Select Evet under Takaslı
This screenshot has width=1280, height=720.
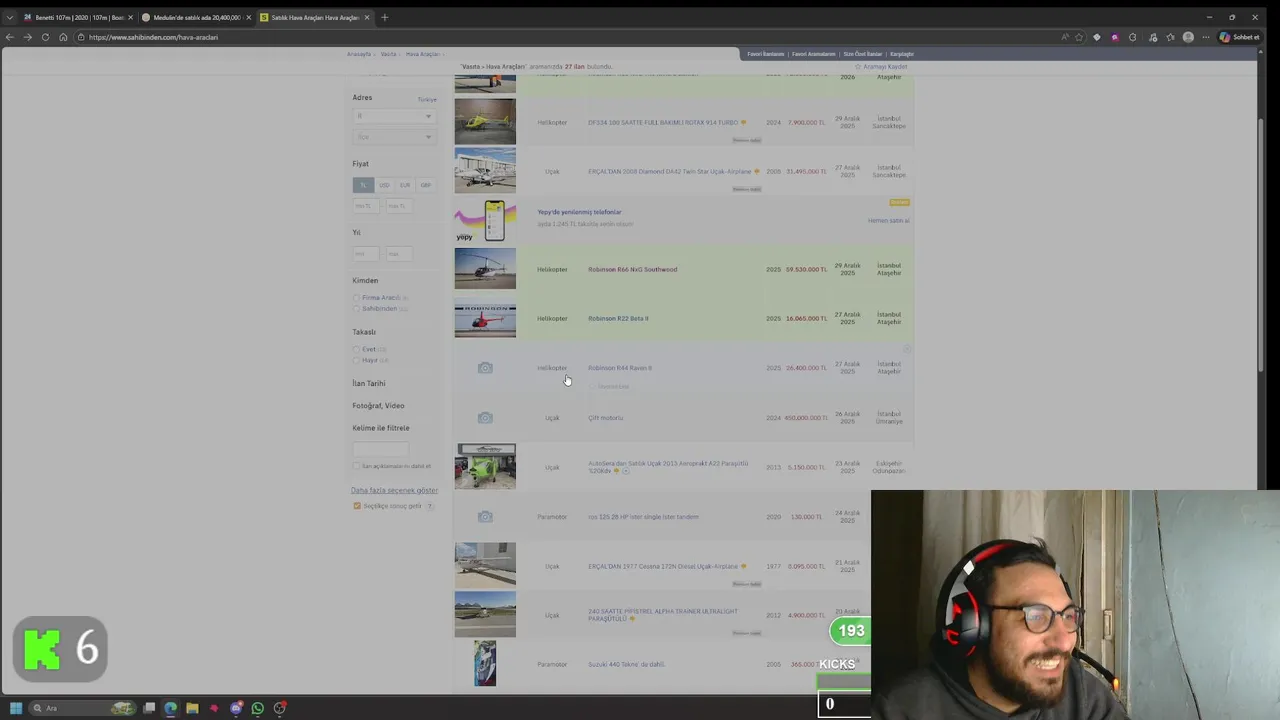coord(357,349)
